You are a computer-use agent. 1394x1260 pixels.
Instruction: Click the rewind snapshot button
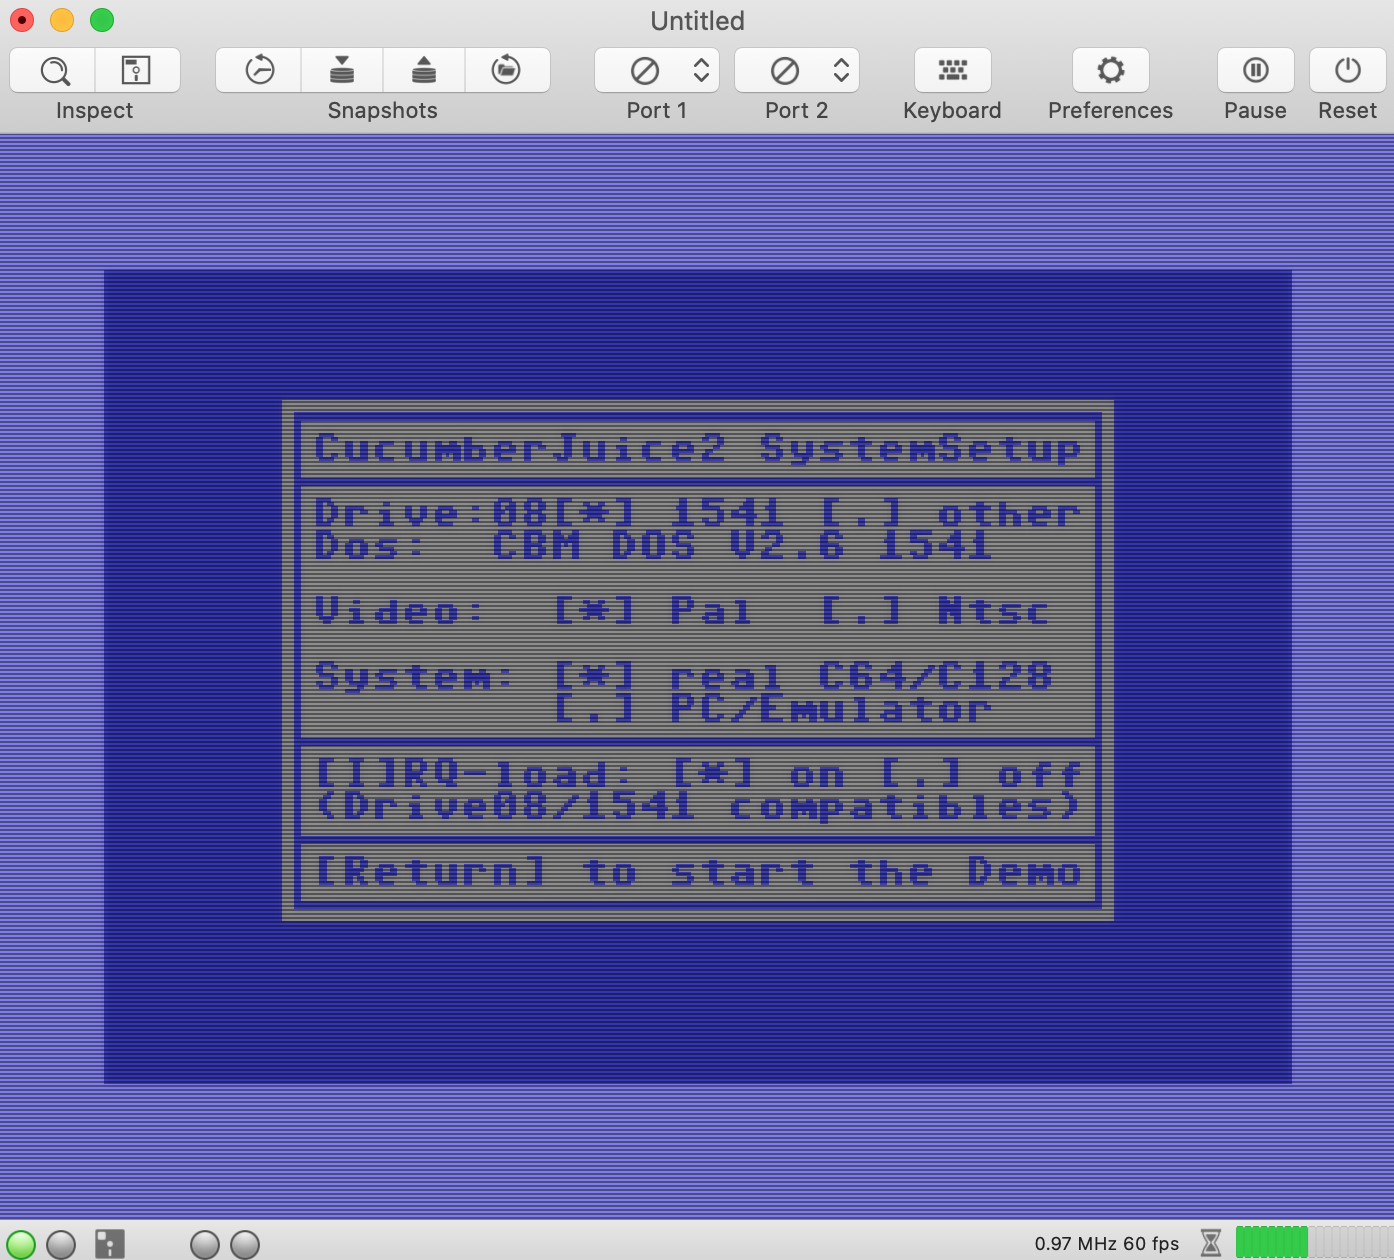point(259,70)
